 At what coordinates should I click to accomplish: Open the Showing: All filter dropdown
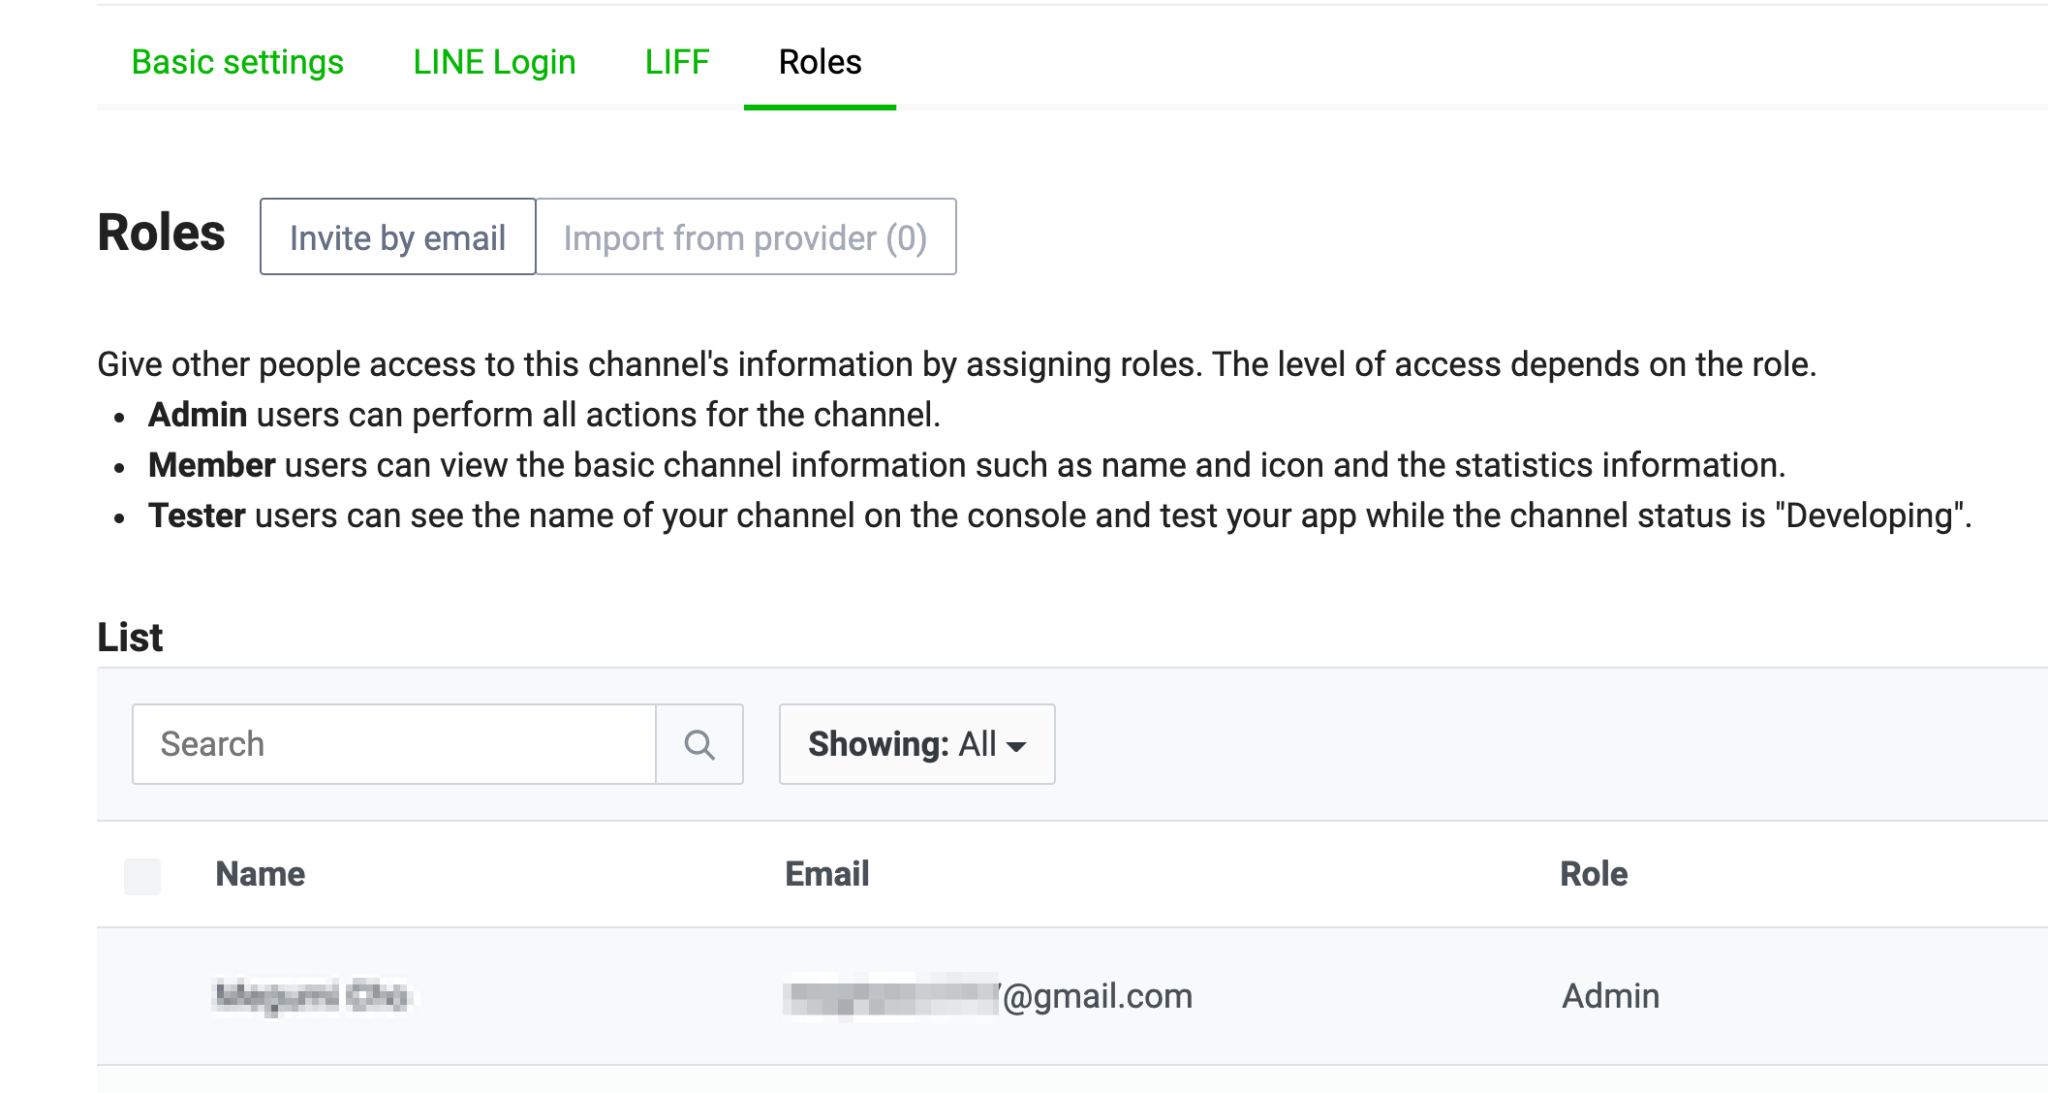tap(915, 744)
